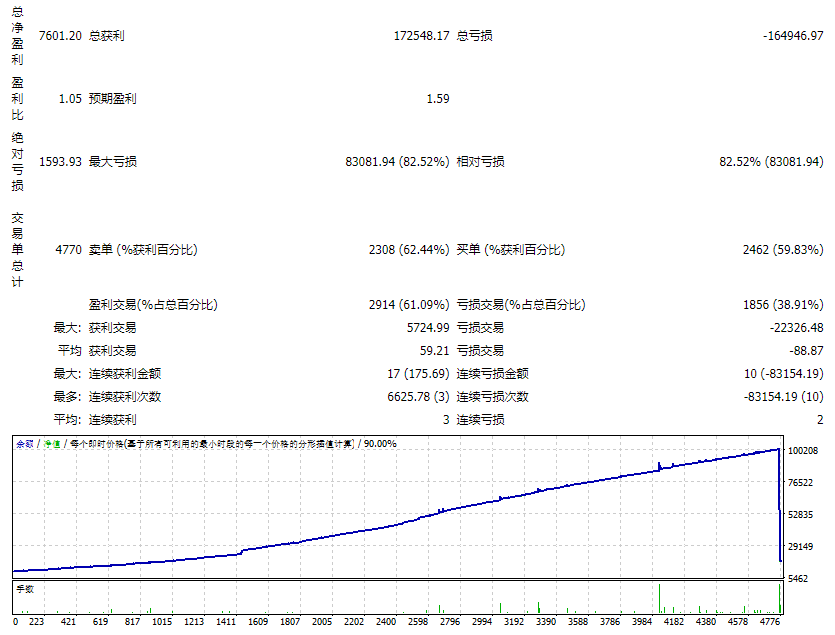The width and height of the screenshot is (835, 635).
Task: Click x-axis tick 2994
Action: click(482, 622)
